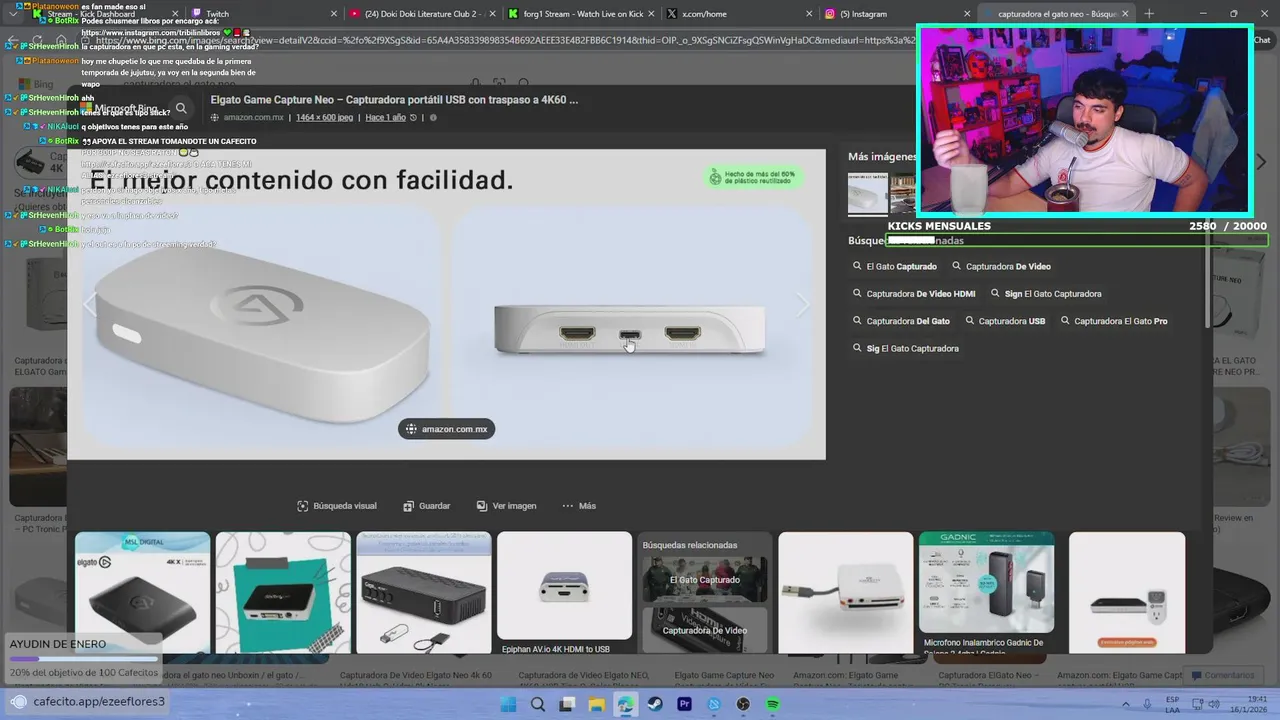Expand the Más options menu

pos(579,506)
